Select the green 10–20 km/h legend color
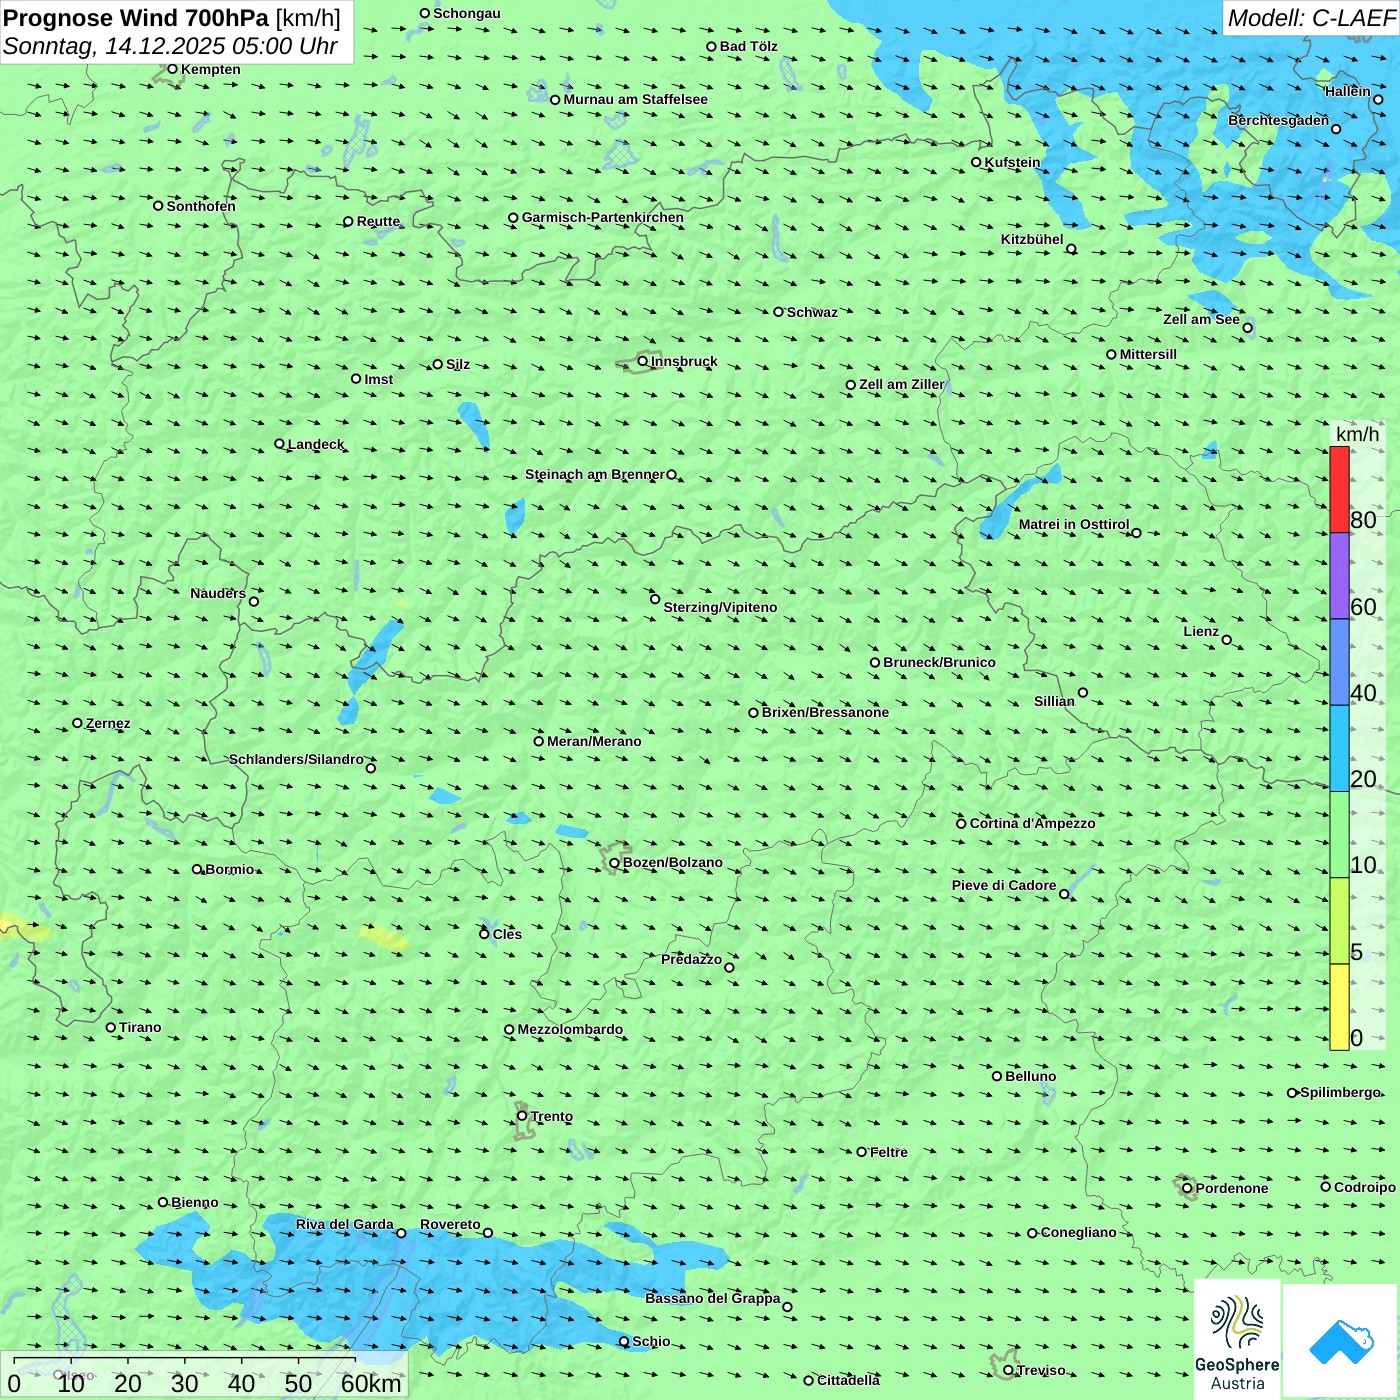 pyautogui.click(x=1339, y=835)
